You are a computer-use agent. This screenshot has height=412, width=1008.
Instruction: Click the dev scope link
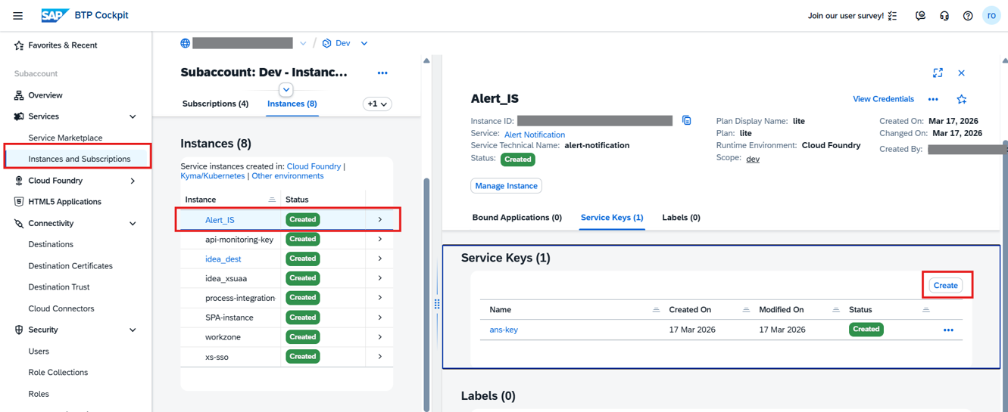tap(753, 159)
